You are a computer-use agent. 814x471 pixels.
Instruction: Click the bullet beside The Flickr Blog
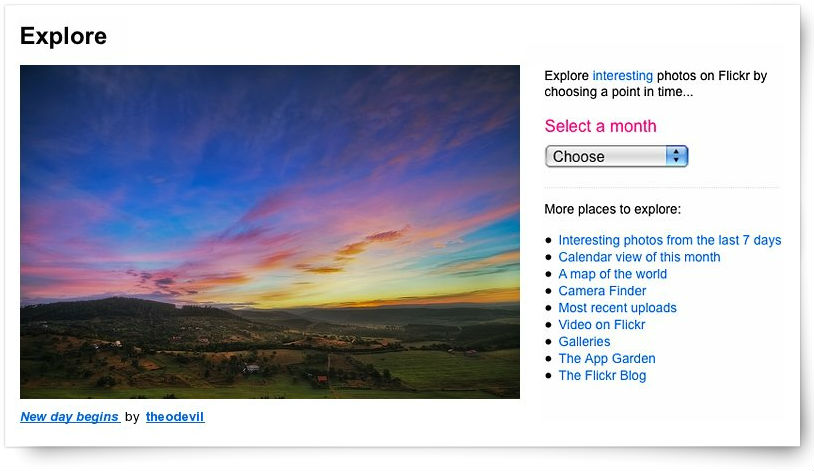point(549,375)
